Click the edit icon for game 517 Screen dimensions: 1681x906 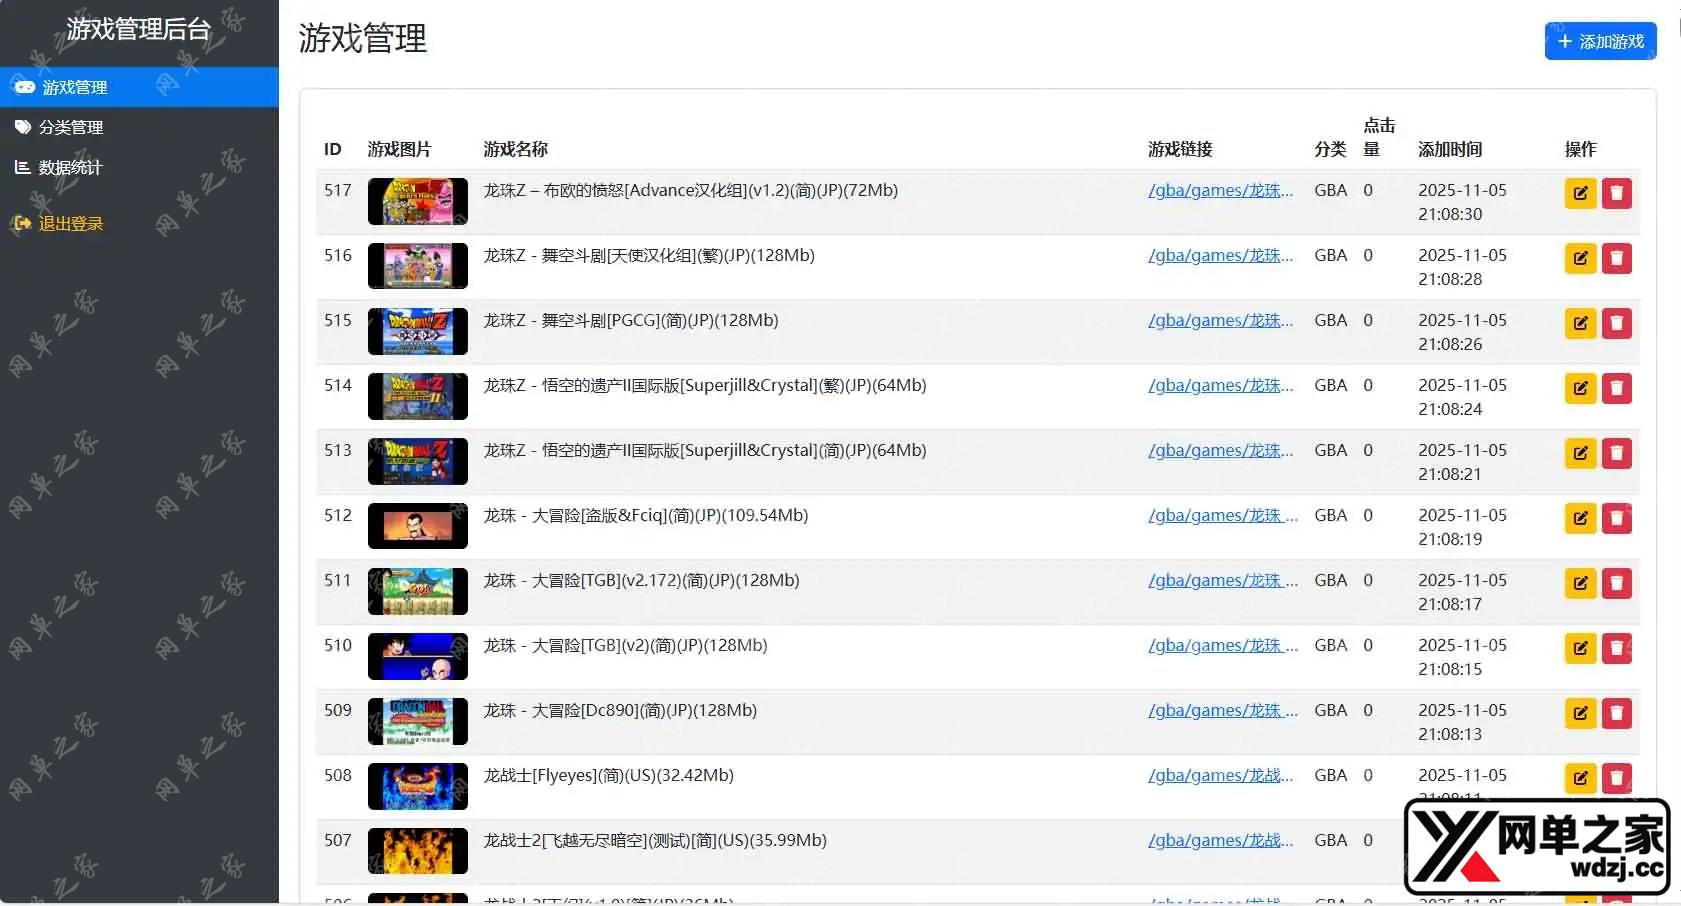pyautogui.click(x=1580, y=194)
